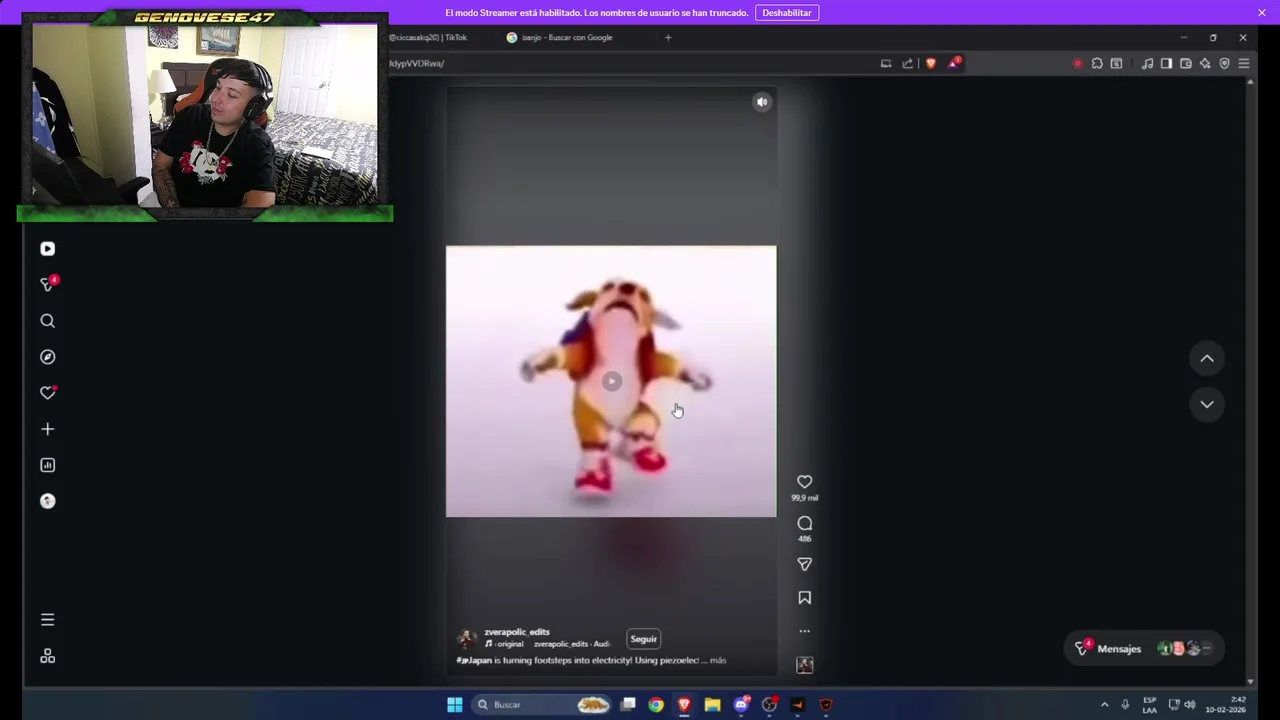Viewport: 1280px width, 720px height.
Task: Expand caption with 'más' link
Action: [718, 661]
